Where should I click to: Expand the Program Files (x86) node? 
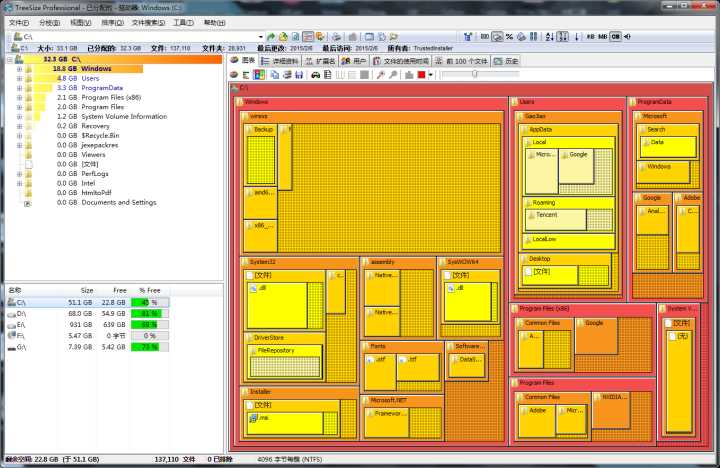coord(19,97)
